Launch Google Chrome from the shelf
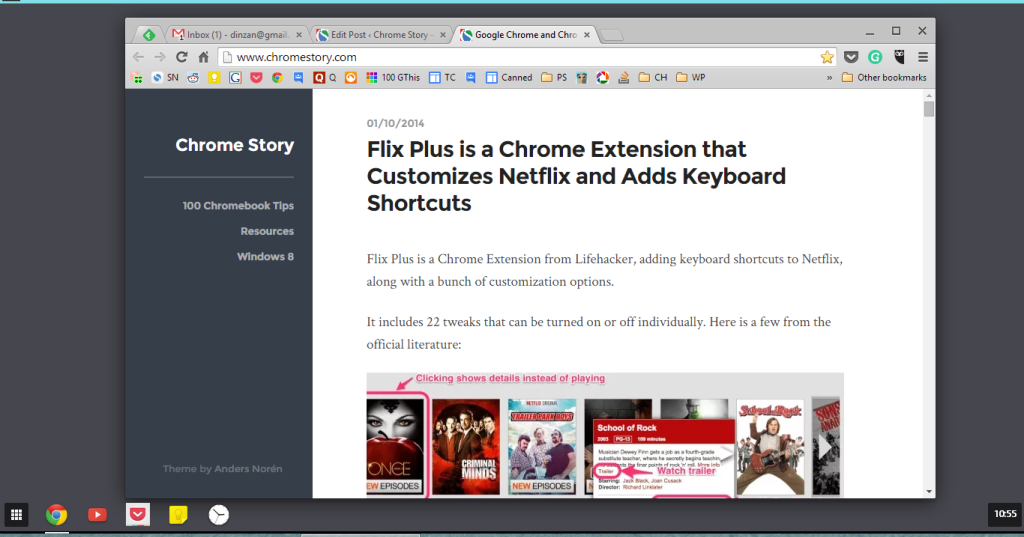 (57, 515)
